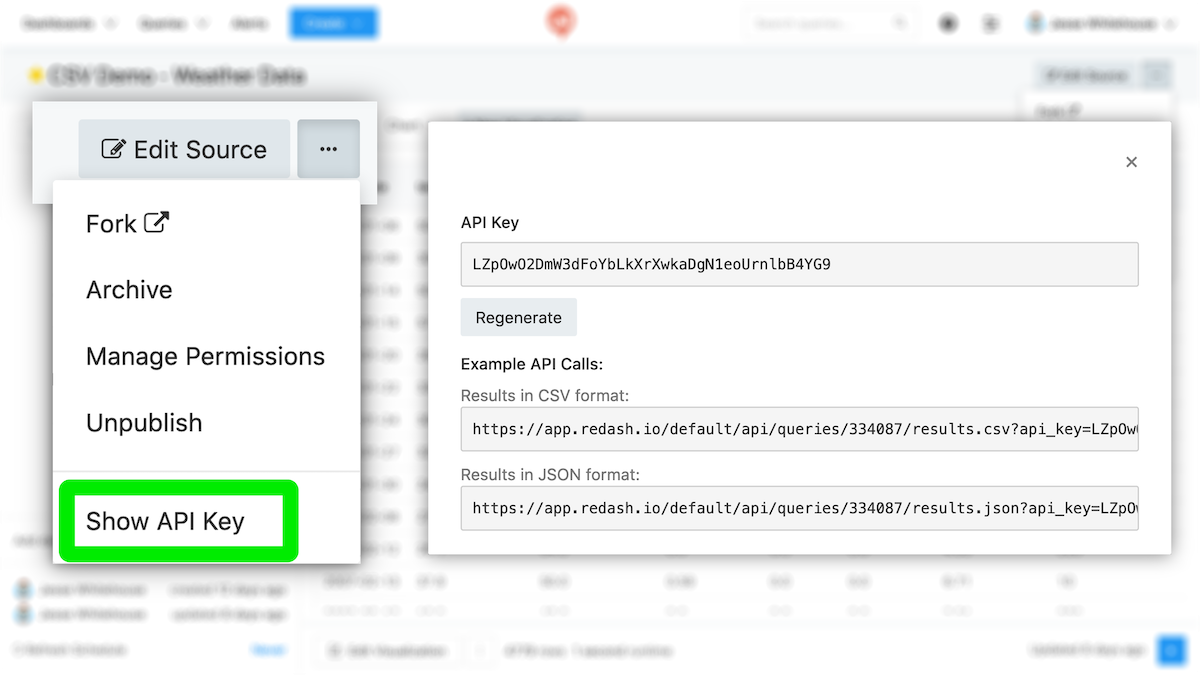Open the blue Create dropdown button

333,23
